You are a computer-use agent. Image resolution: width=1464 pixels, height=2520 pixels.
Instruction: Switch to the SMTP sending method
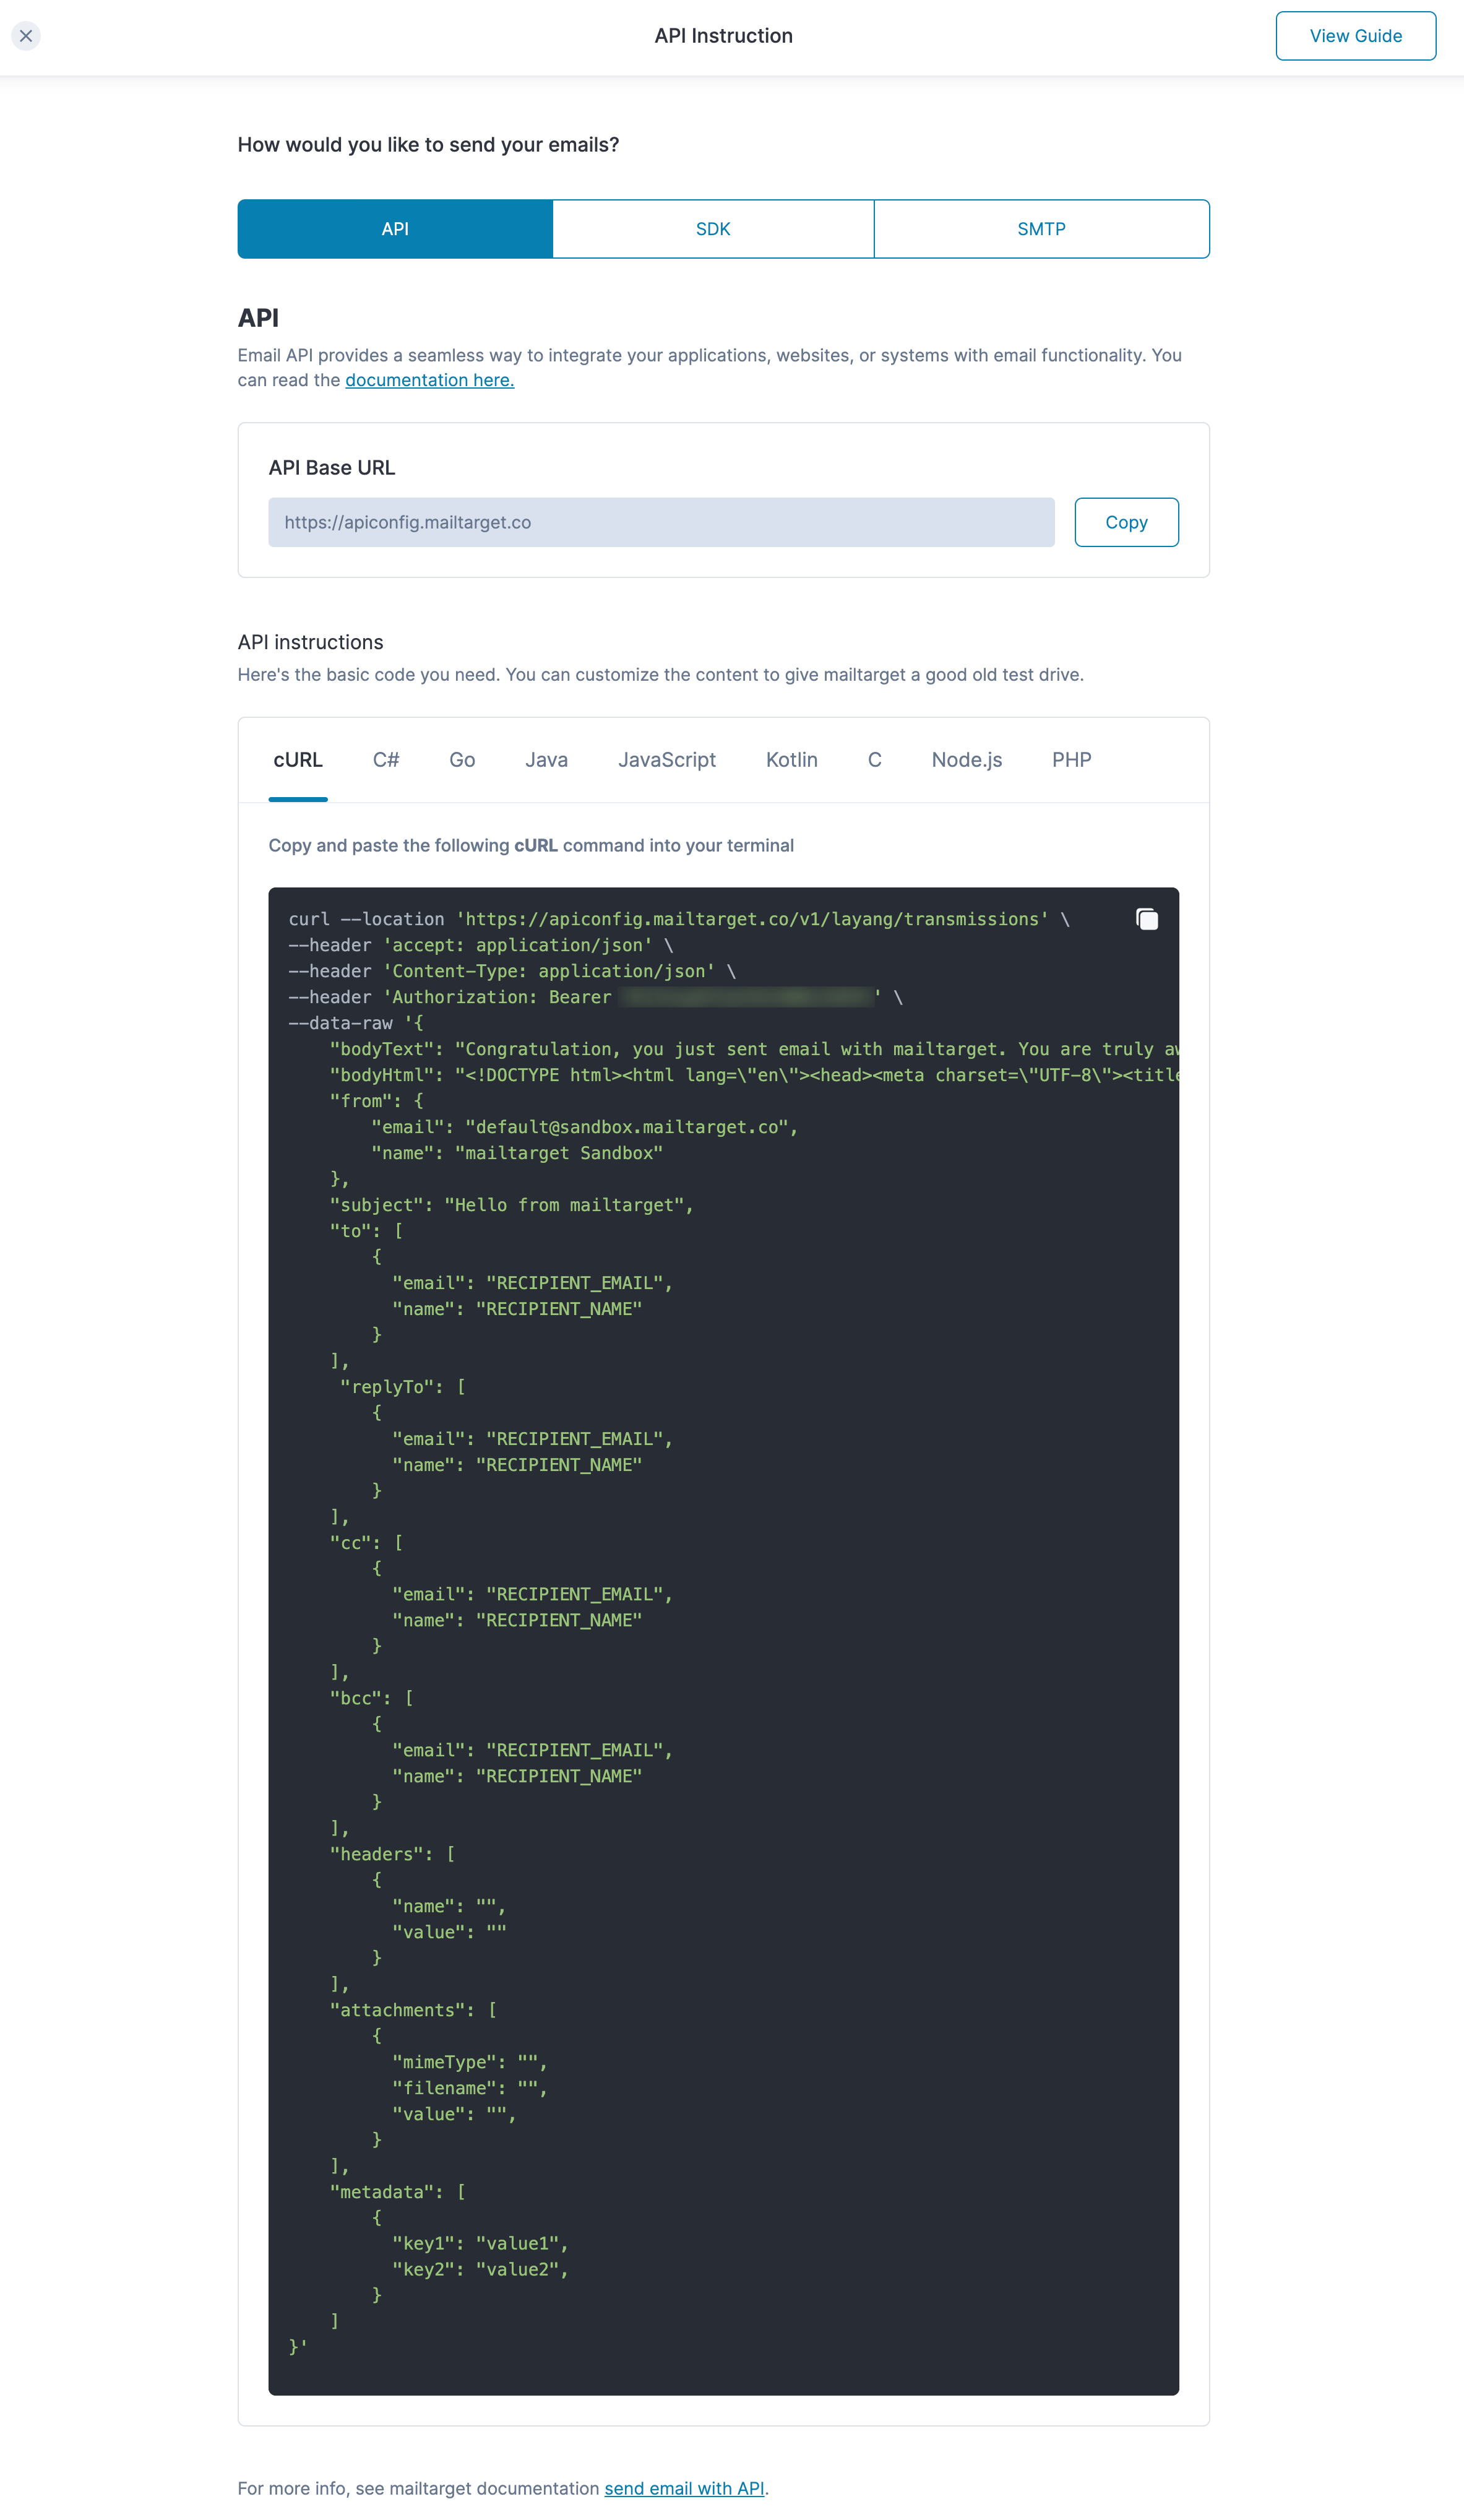pos(1041,229)
